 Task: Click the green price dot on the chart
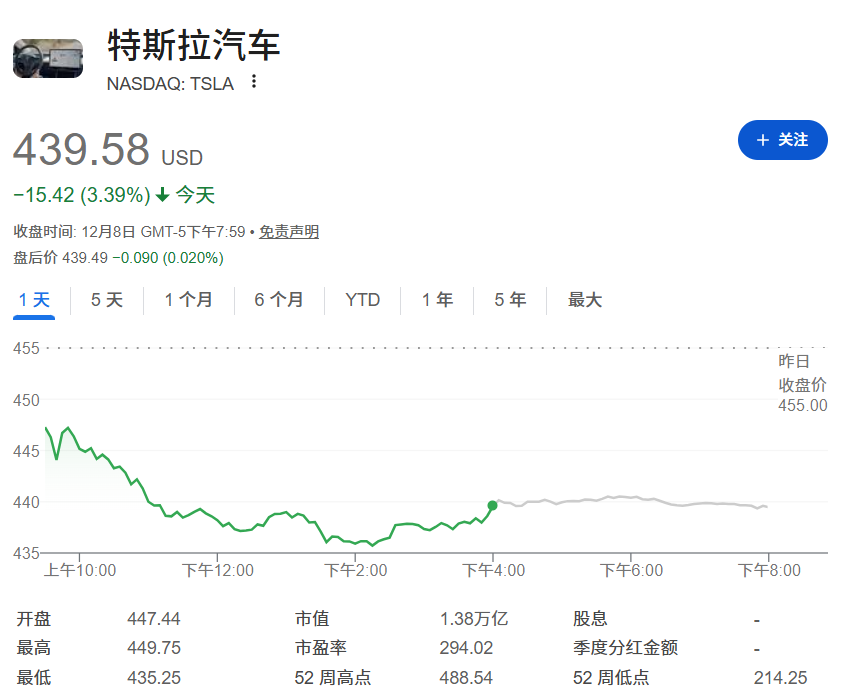[491, 506]
